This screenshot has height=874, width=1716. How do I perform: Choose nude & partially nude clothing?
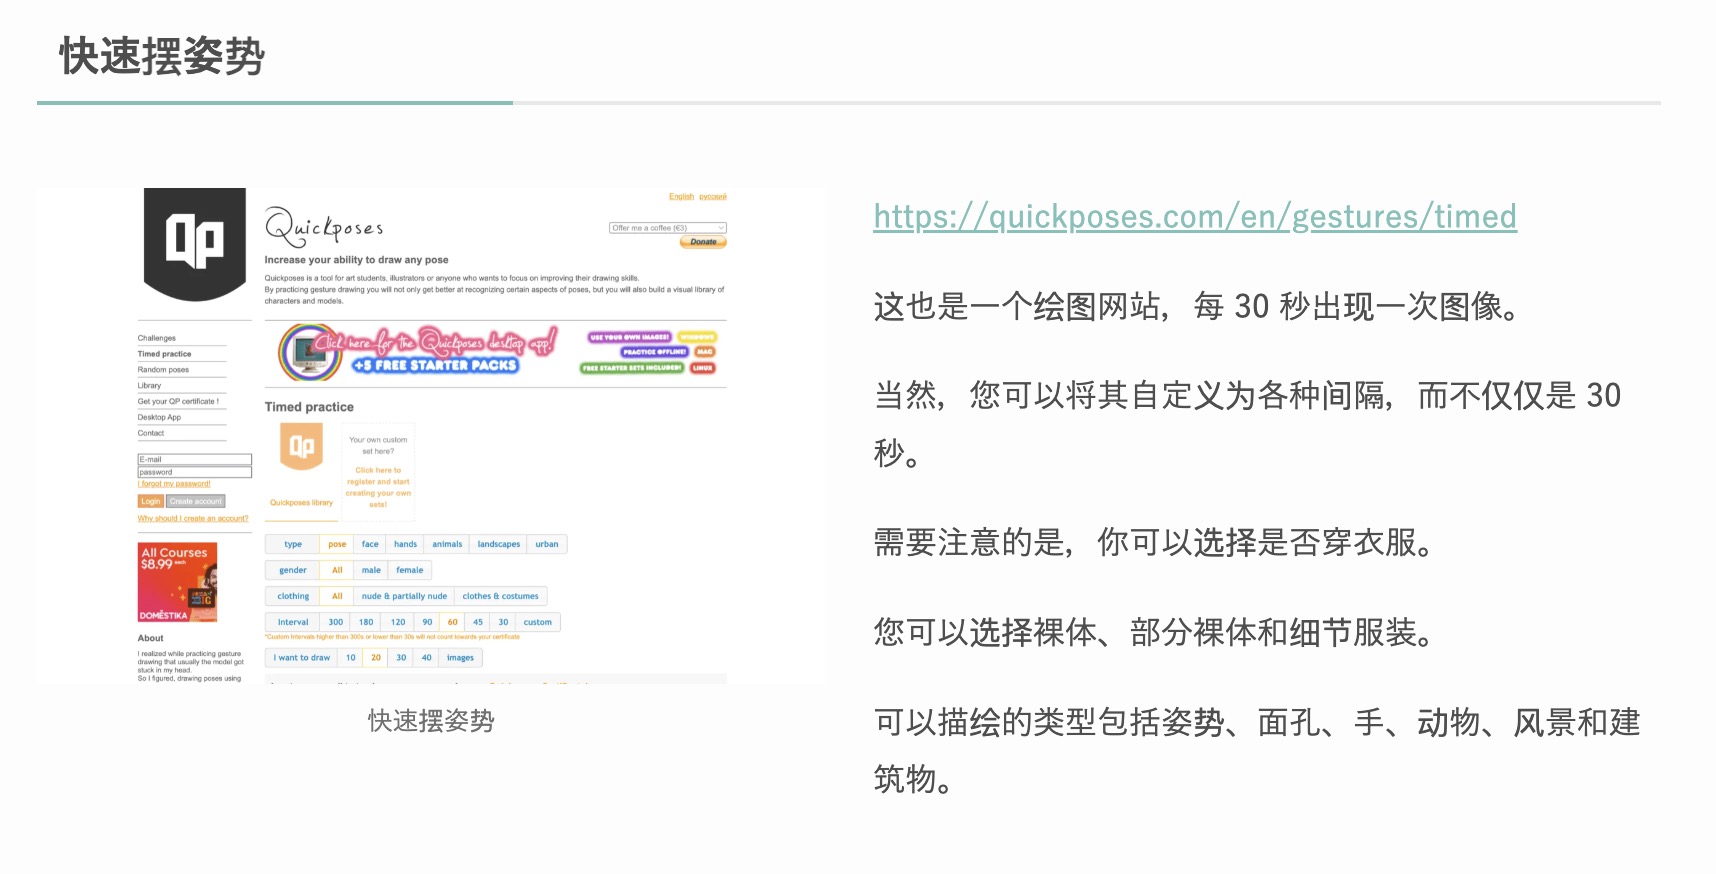coord(404,596)
